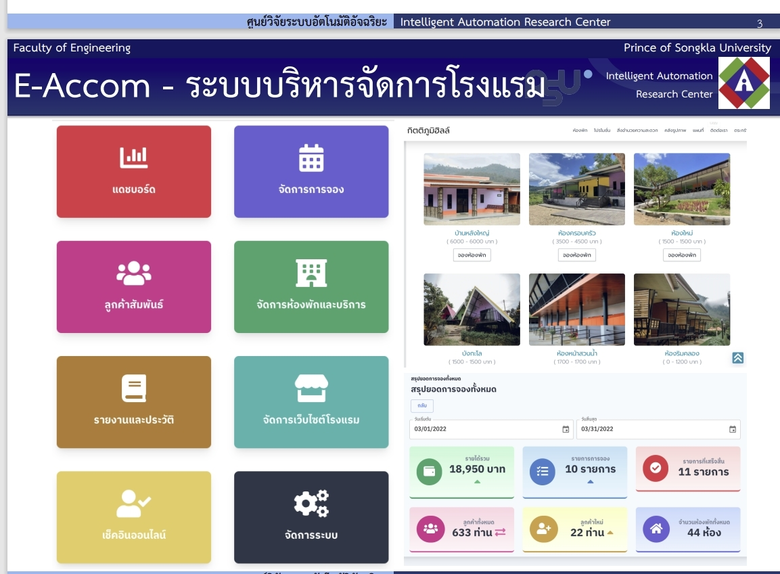
Task: Open the green จัดการห้องพักและบริการ building tile
Action: [x=311, y=287]
